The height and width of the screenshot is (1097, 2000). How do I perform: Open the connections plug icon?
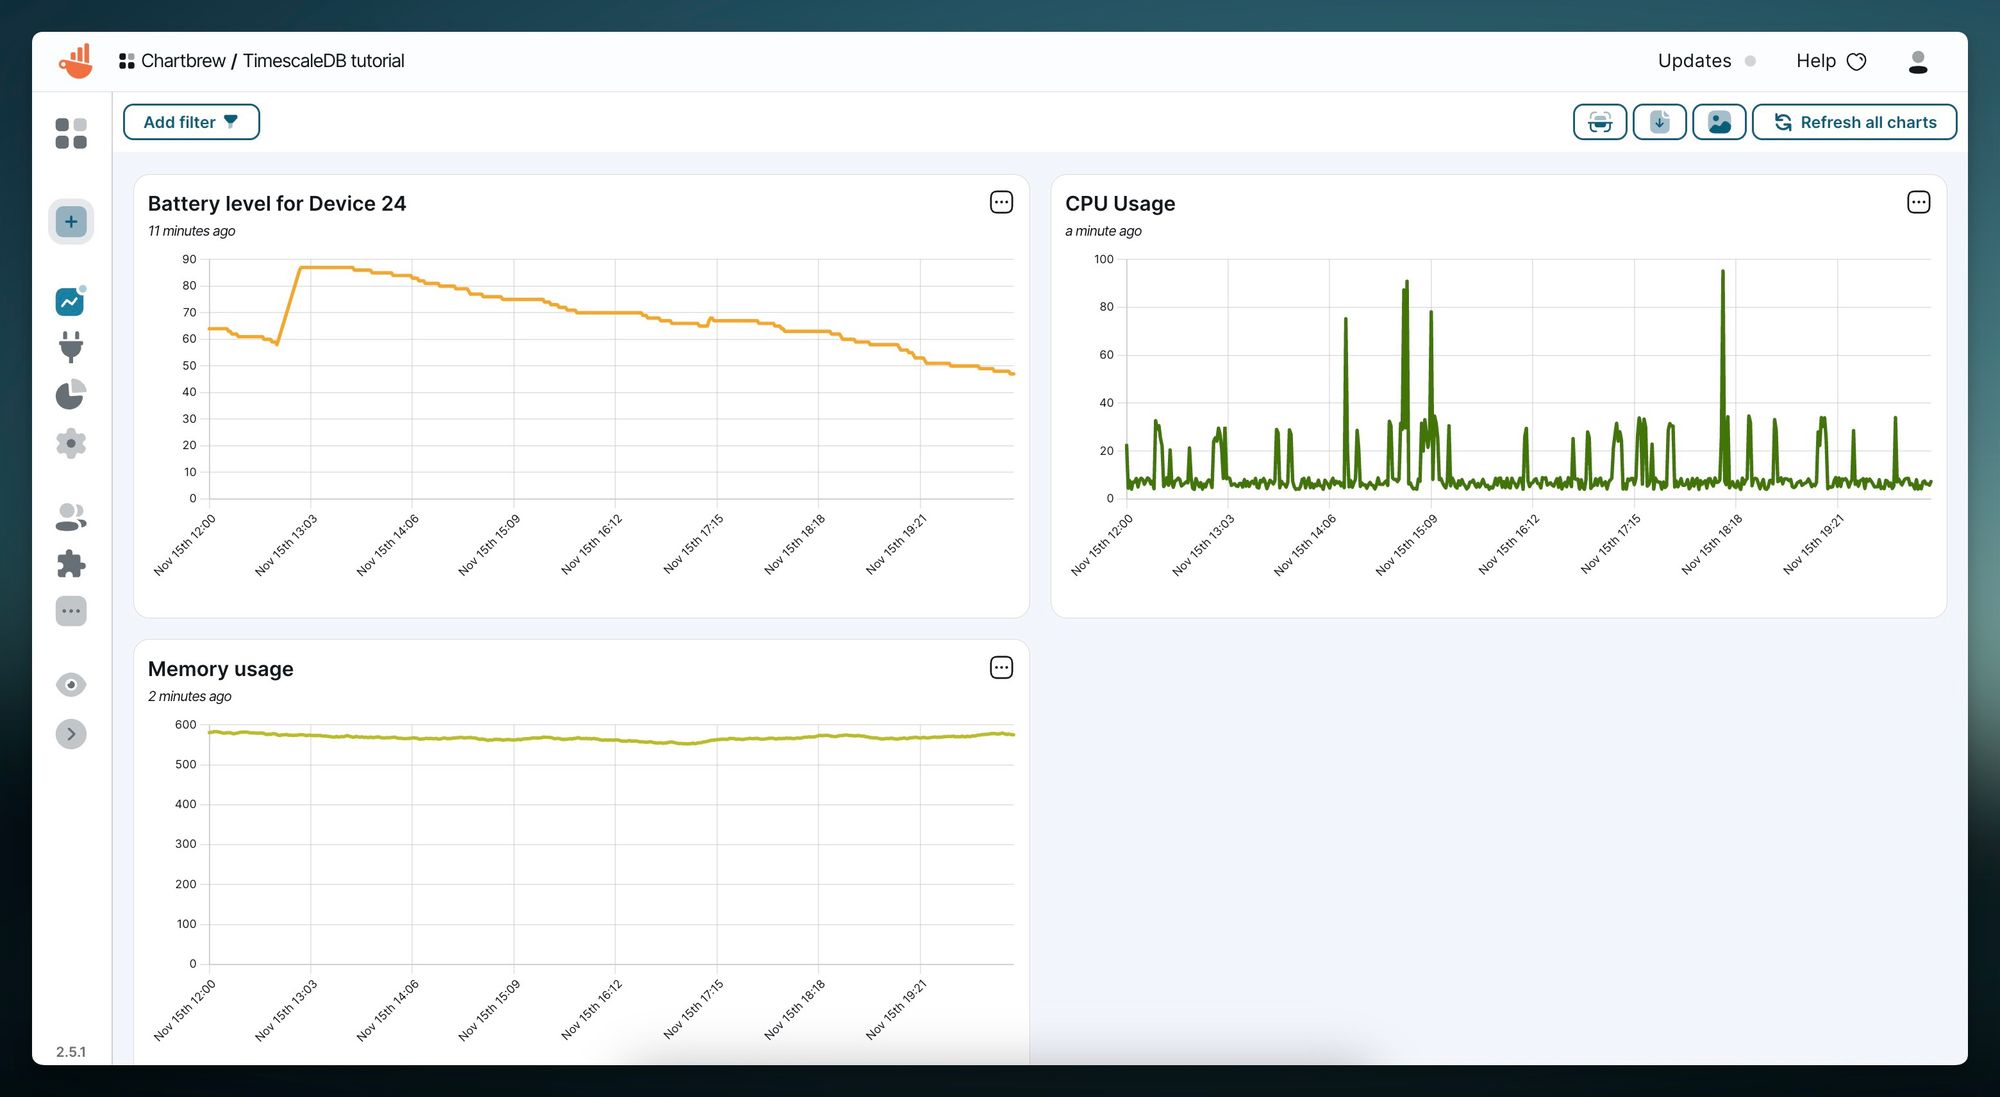coord(71,347)
